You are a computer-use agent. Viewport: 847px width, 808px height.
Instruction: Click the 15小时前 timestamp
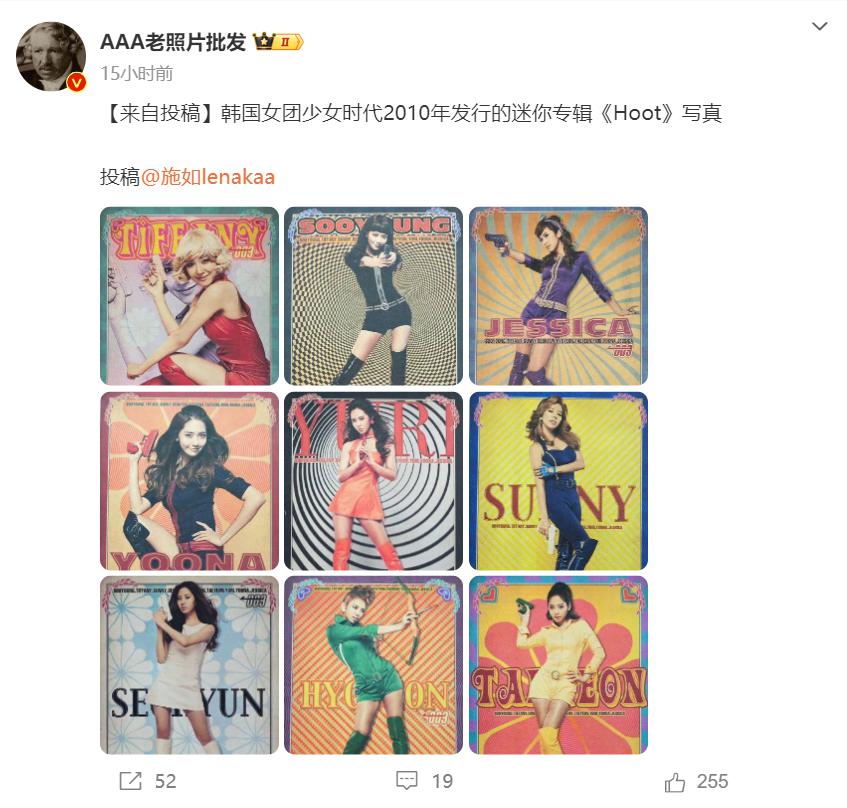click(x=137, y=73)
